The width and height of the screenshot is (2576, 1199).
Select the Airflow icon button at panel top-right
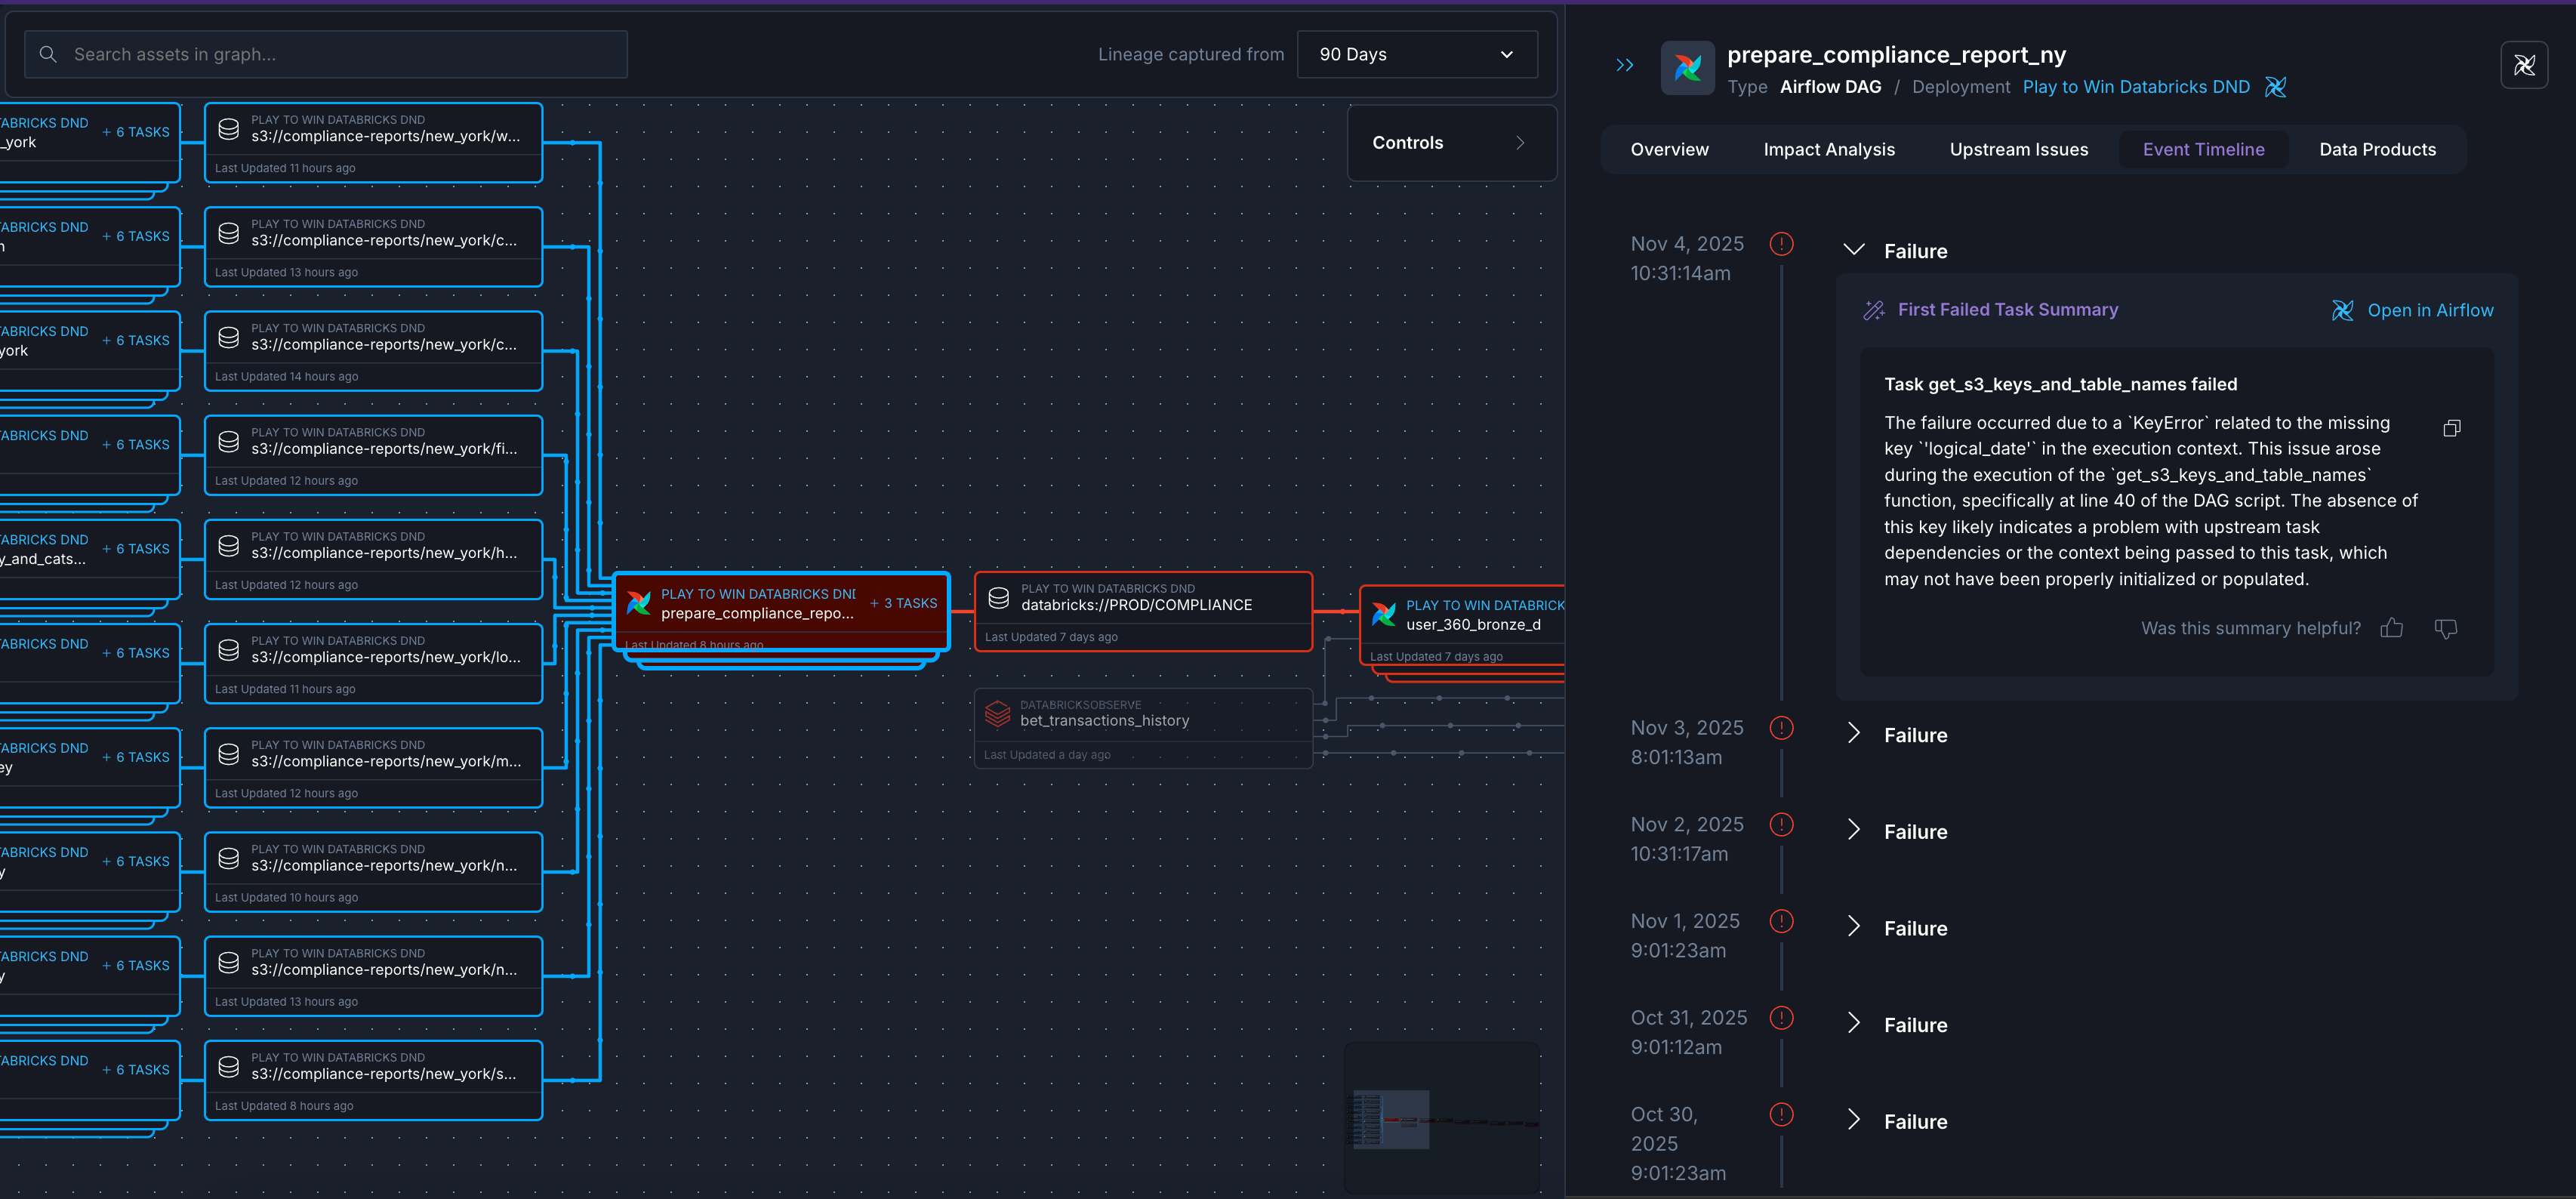(x=2525, y=65)
